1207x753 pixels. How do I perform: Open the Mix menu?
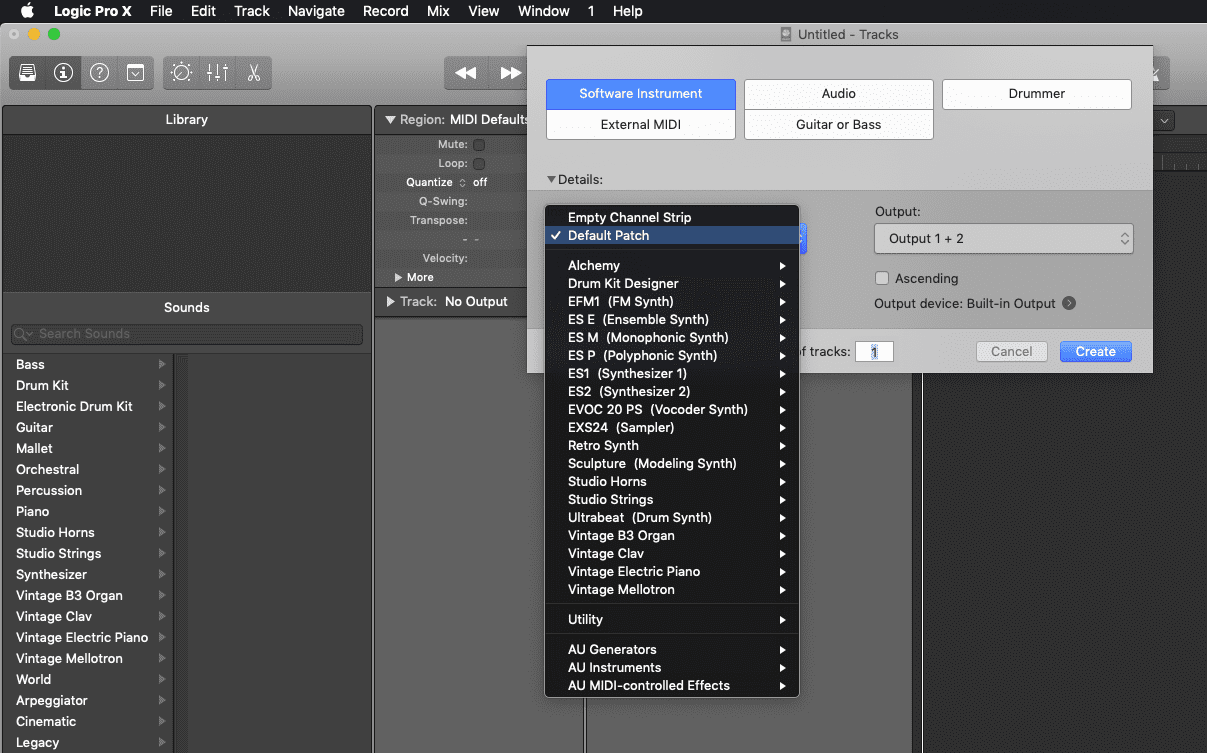pos(438,11)
